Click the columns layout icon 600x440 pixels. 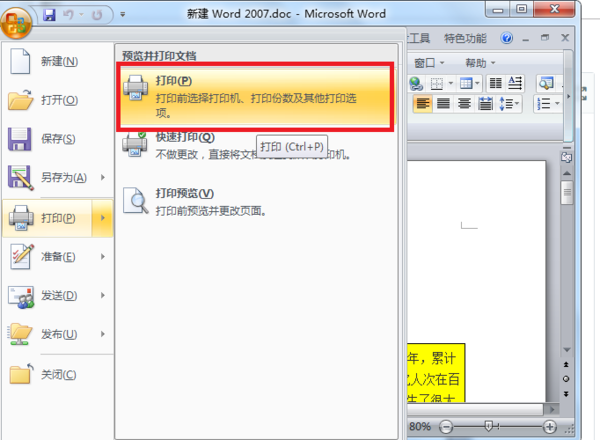(x=496, y=83)
